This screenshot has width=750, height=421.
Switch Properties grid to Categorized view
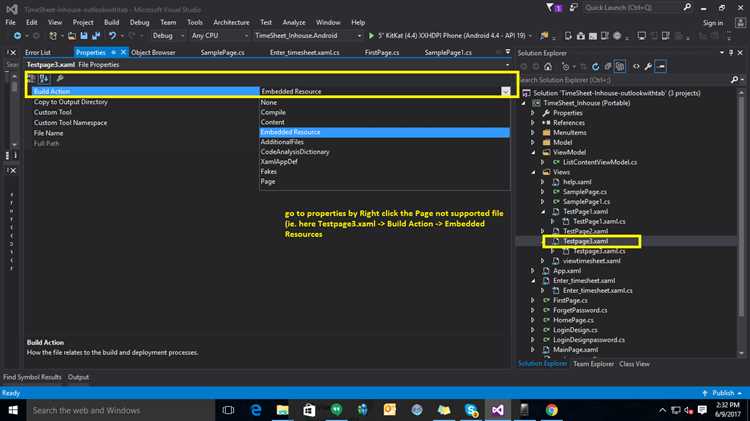click(32, 78)
